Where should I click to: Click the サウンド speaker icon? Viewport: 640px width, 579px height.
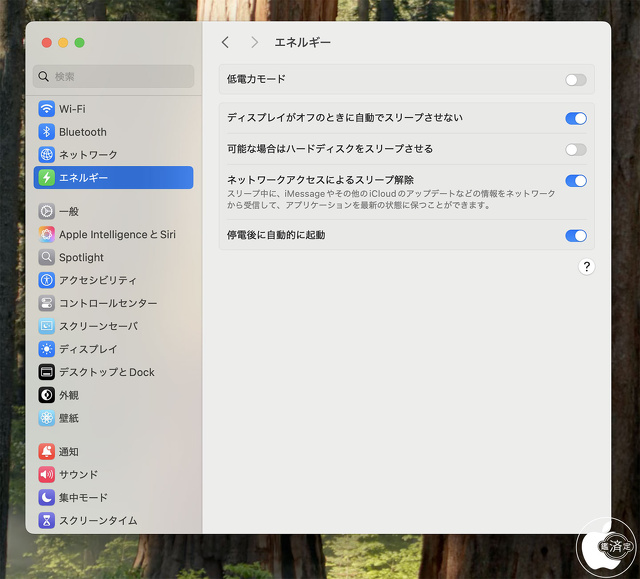coord(46,474)
